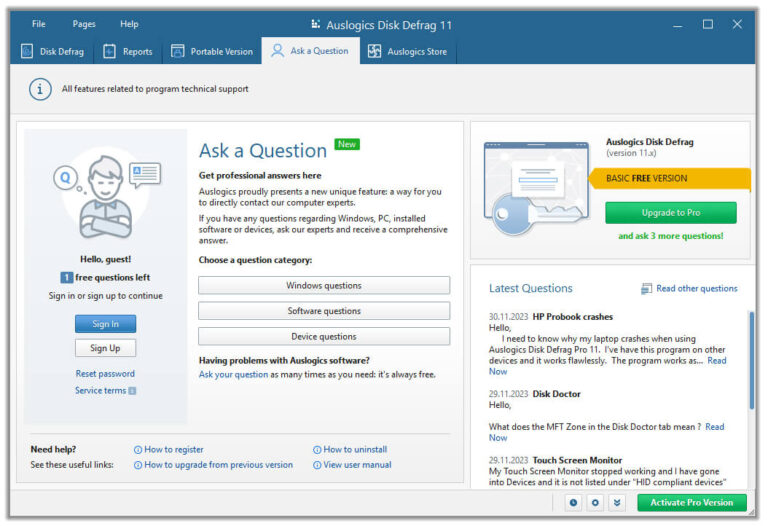768x526 pixels.
Task: Click the Sign Up button
Action: (105, 348)
